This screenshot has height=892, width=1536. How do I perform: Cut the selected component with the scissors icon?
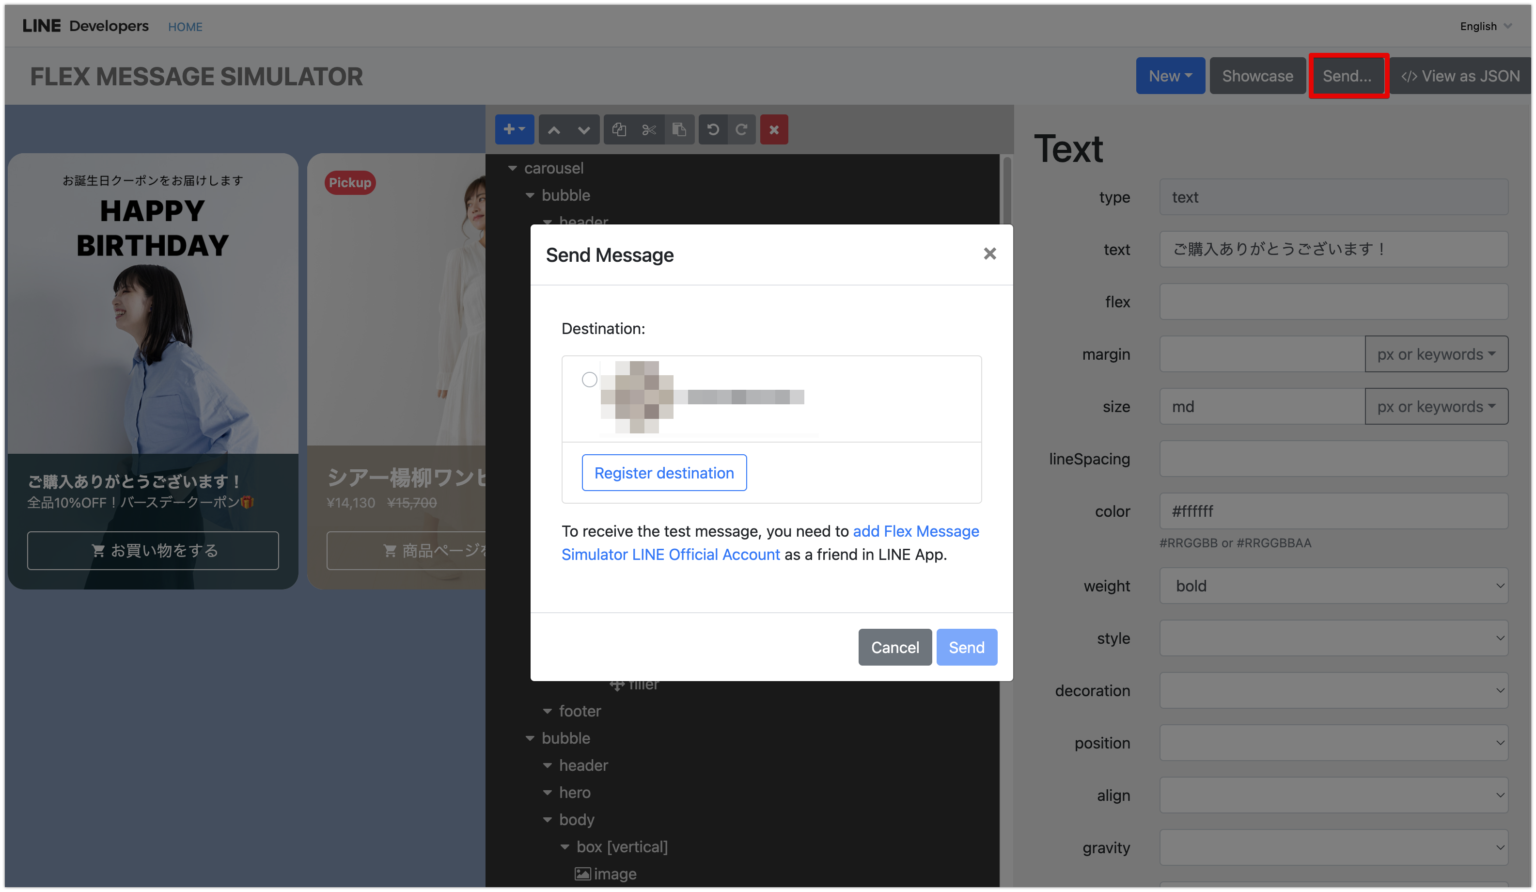pyautogui.click(x=648, y=129)
